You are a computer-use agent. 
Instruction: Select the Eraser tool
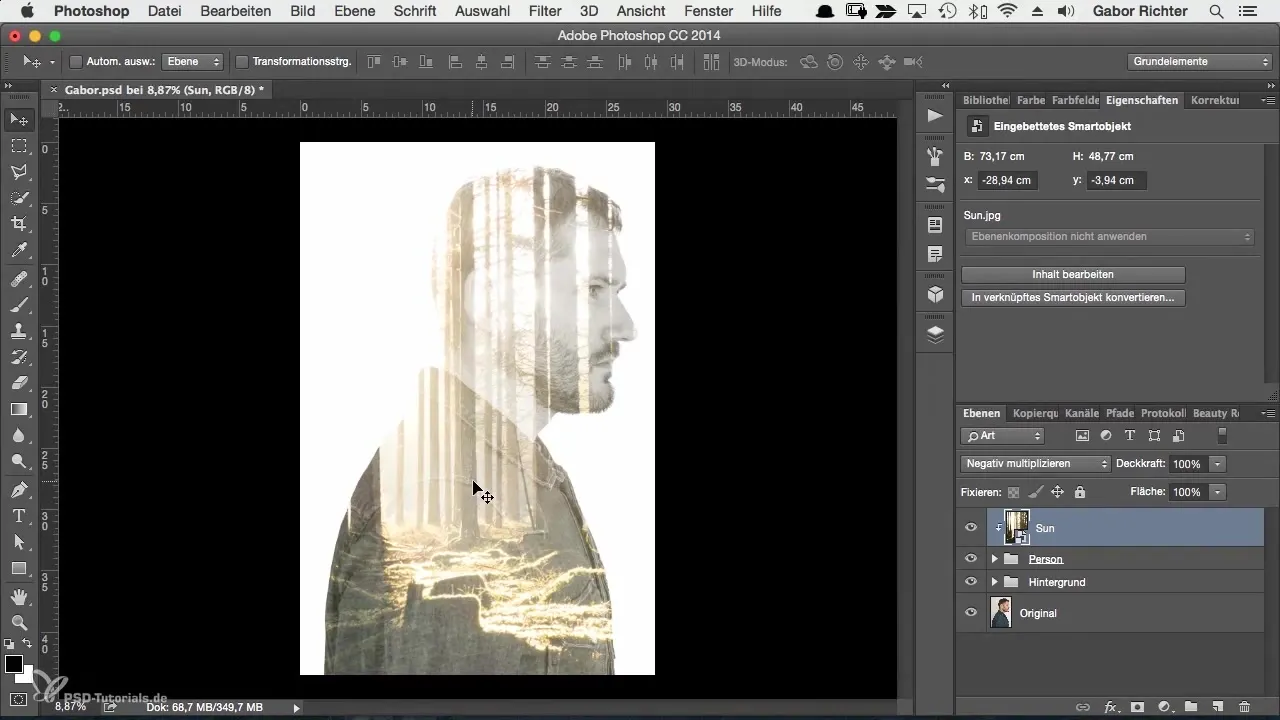18,383
